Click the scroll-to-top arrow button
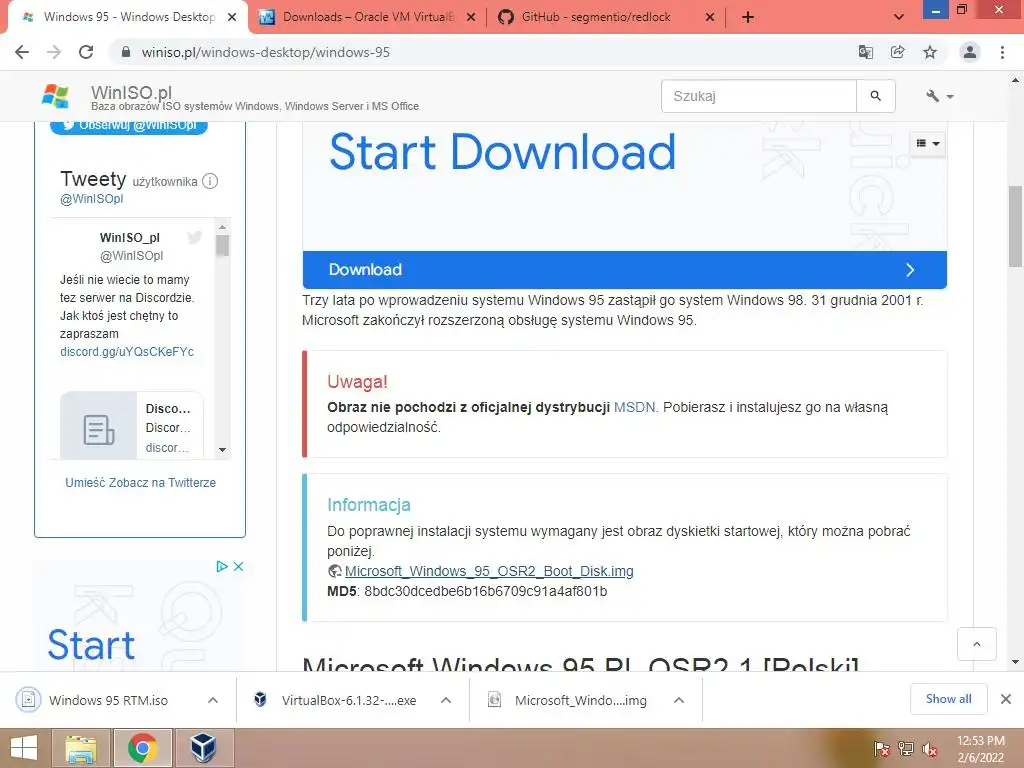 [977, 644]
